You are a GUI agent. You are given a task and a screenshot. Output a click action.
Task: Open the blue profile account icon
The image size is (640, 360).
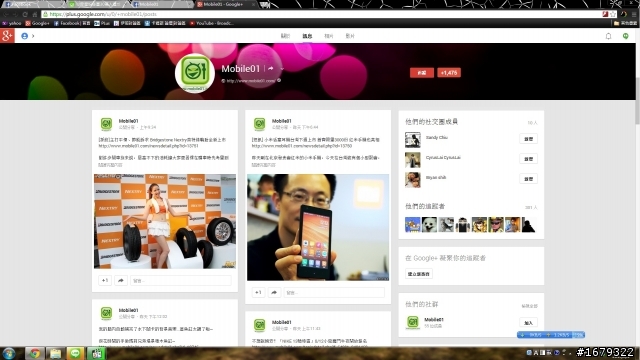click(x=24, y=36)
